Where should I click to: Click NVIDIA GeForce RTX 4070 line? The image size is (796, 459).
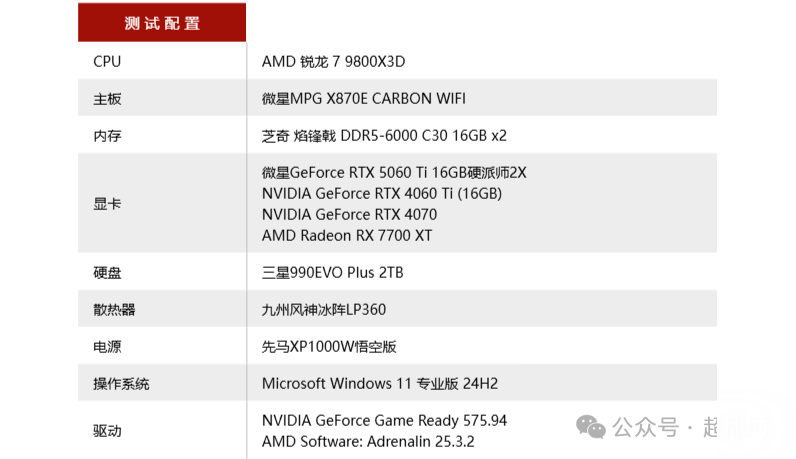pos(349,214)
